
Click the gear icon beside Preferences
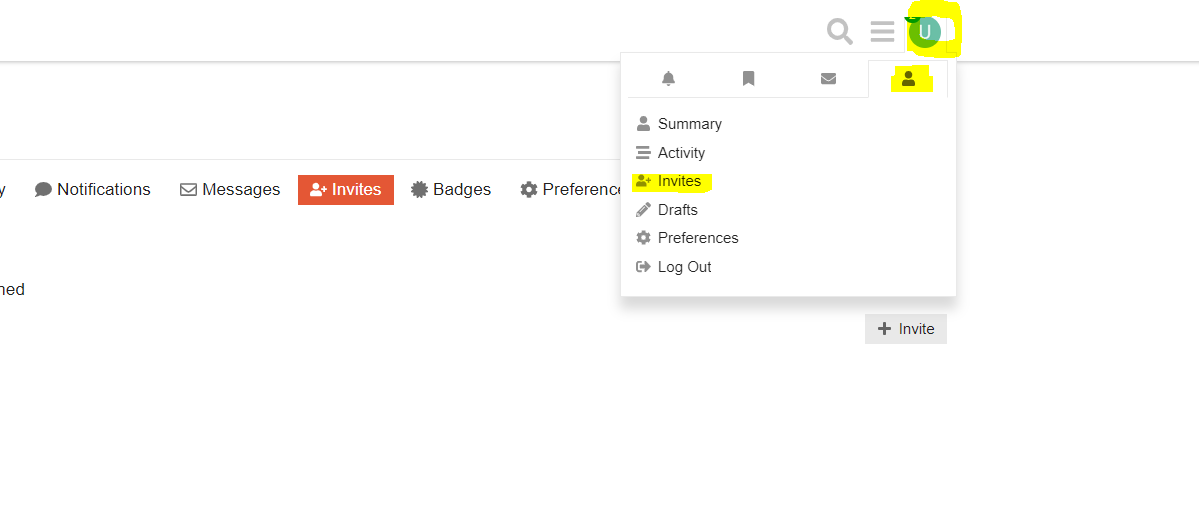pyautogui.click(x=644, y=238)
